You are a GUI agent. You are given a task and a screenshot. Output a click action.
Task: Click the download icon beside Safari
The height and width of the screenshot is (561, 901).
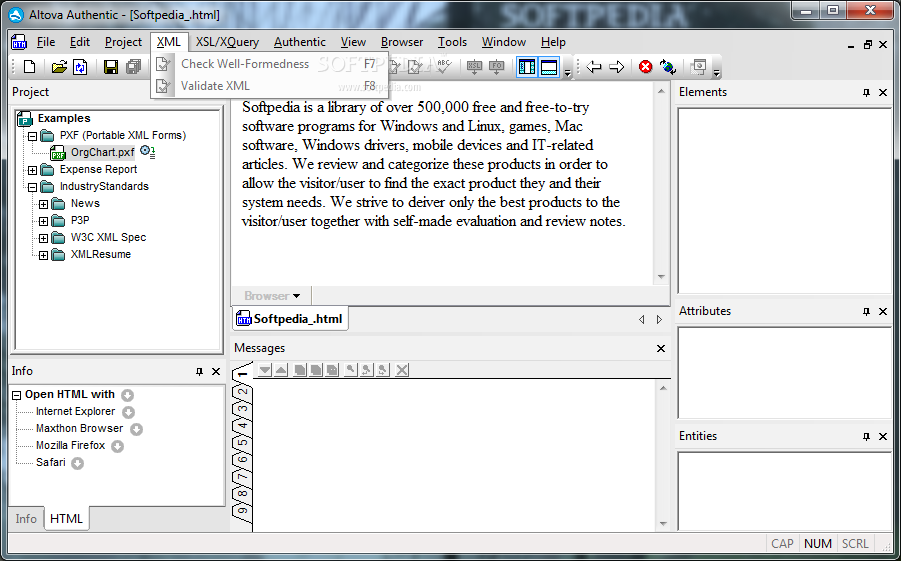click(78, 463)
